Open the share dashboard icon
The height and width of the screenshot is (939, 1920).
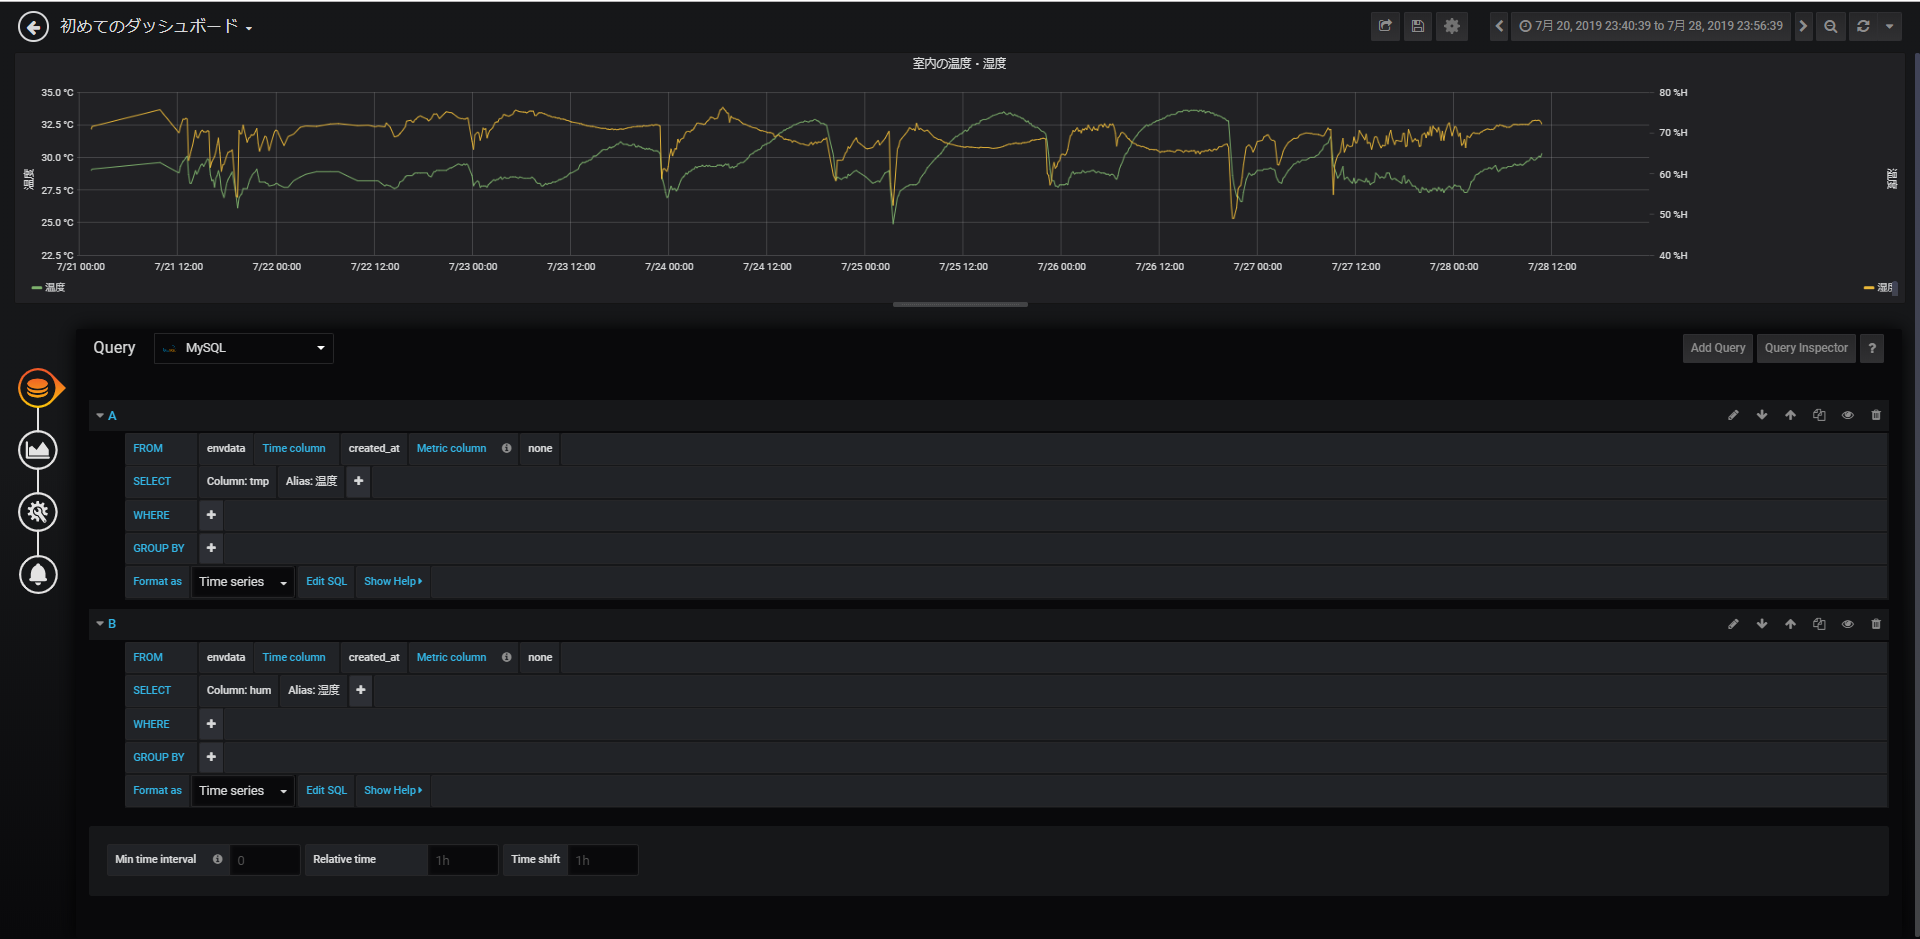click(x=1385, y=26)
